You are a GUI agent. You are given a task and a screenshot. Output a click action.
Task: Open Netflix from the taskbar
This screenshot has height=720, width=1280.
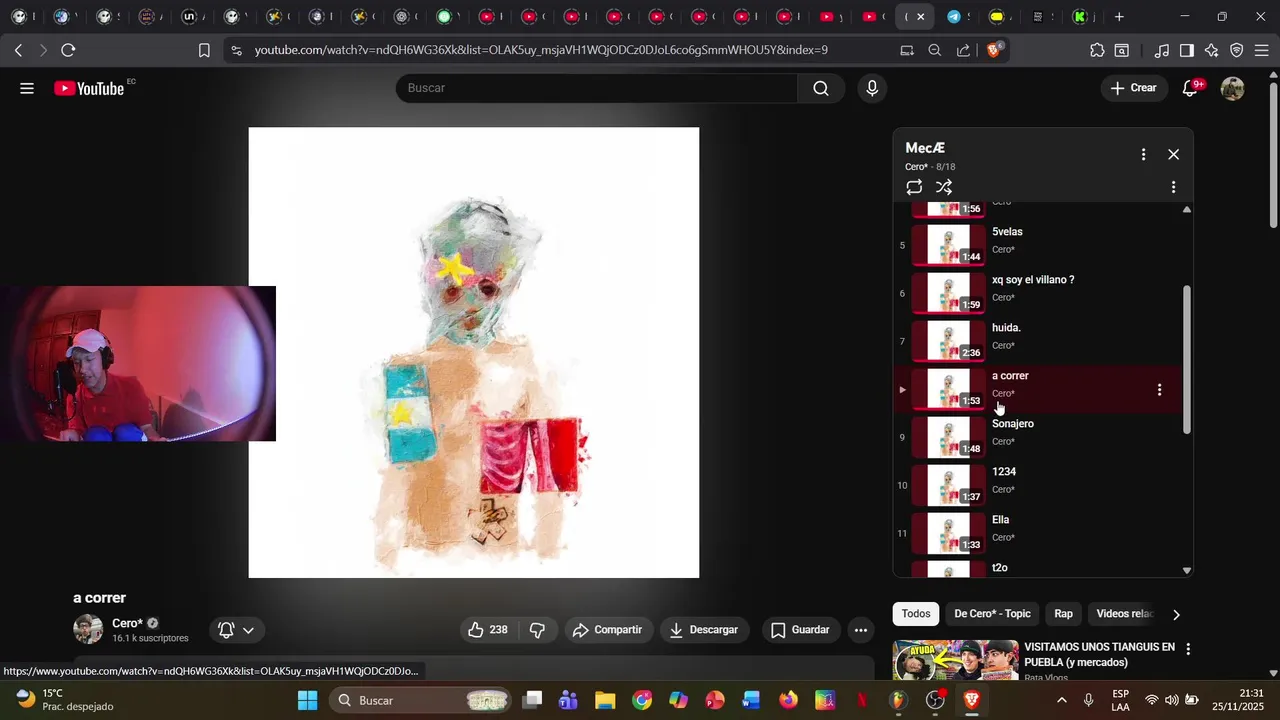[861, 700]
